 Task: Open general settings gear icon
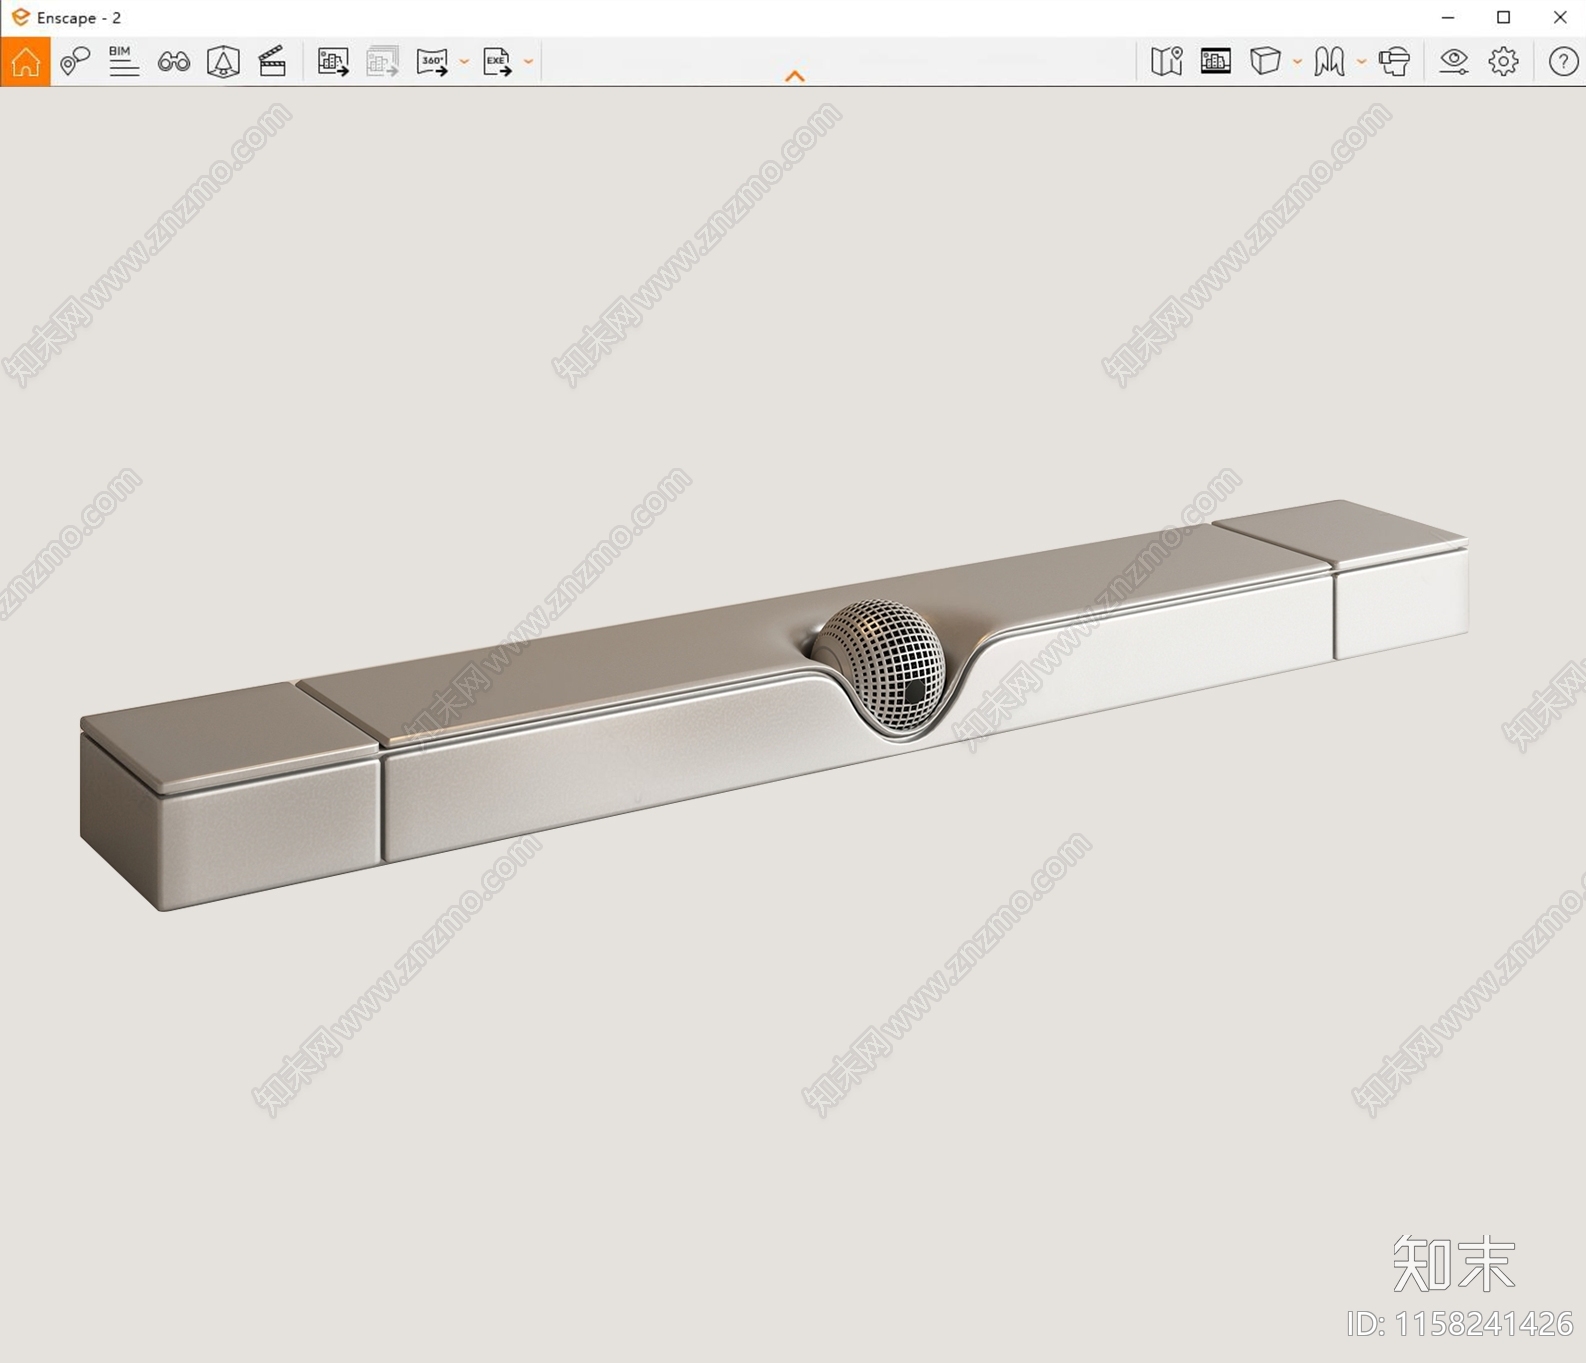(1503, 62)
